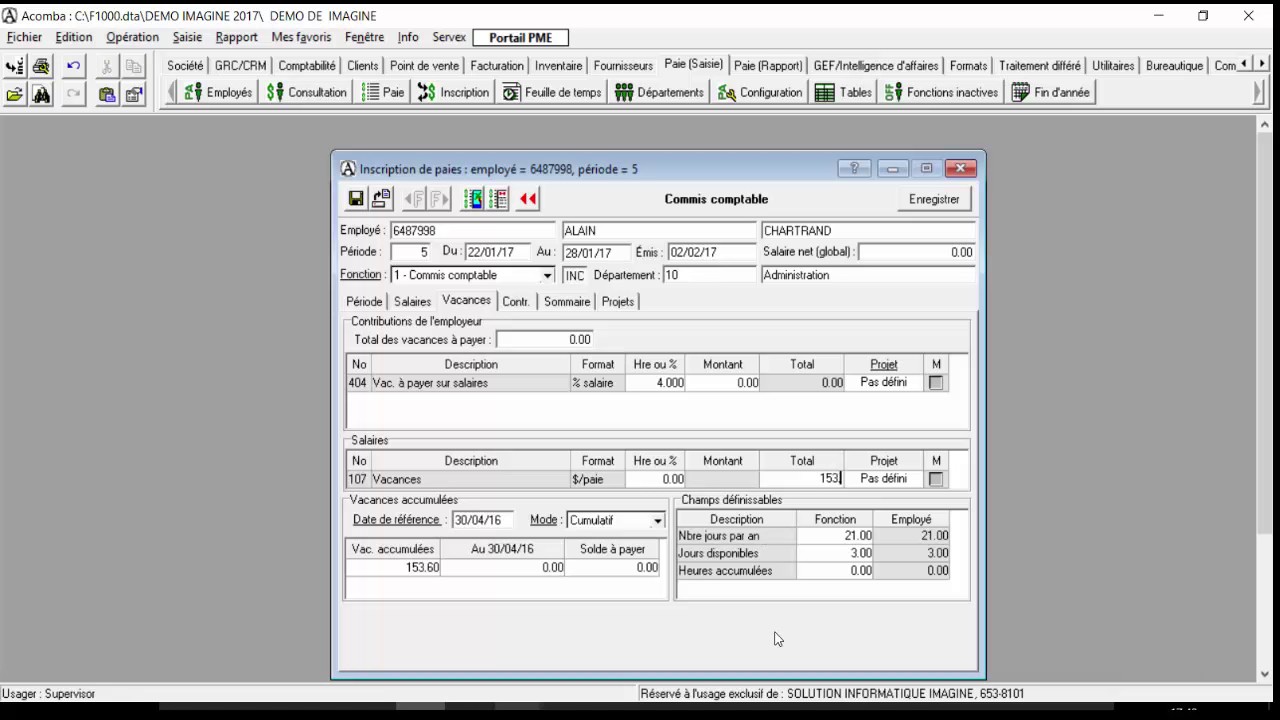The image size is (1280, 720).
Task: Open Tables toolbar item
Action: pyautogui.click(x=843, y=92)
